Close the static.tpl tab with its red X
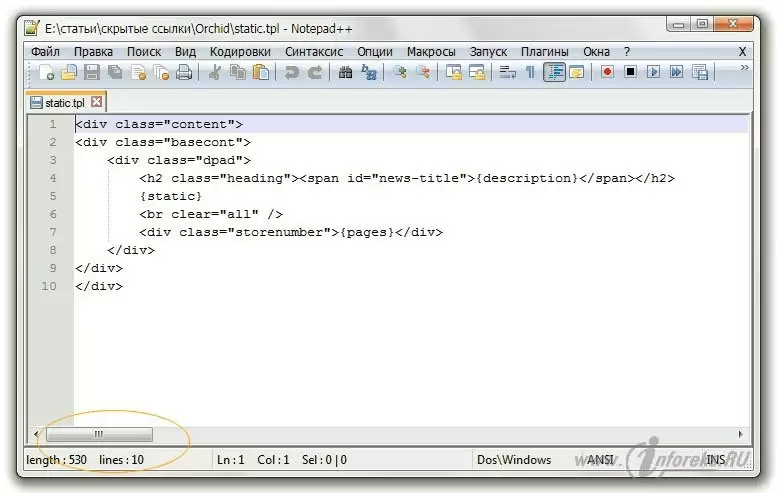Image resolution: width=778 pixels, height=493 pixels. pos(97,102)
